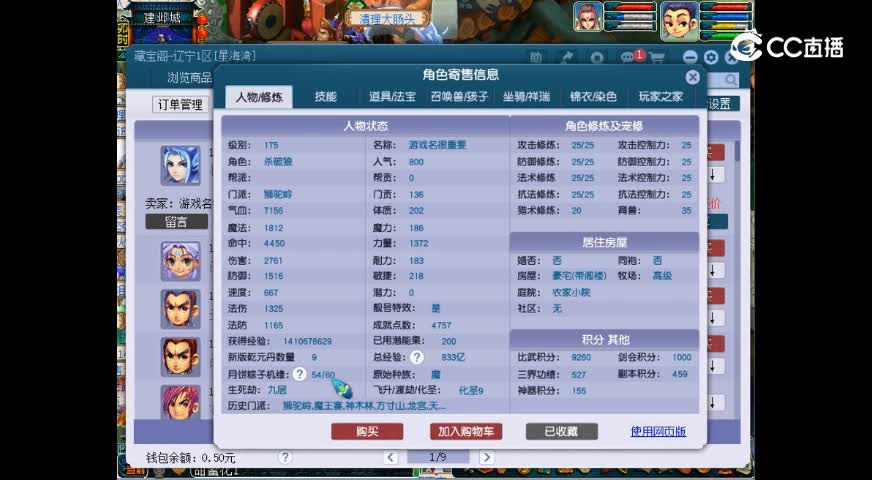Image resolution: width=872 pixels, height=480 pixels.
Task: Click the 人物状态 section header
Action: (x=365, y=126)
